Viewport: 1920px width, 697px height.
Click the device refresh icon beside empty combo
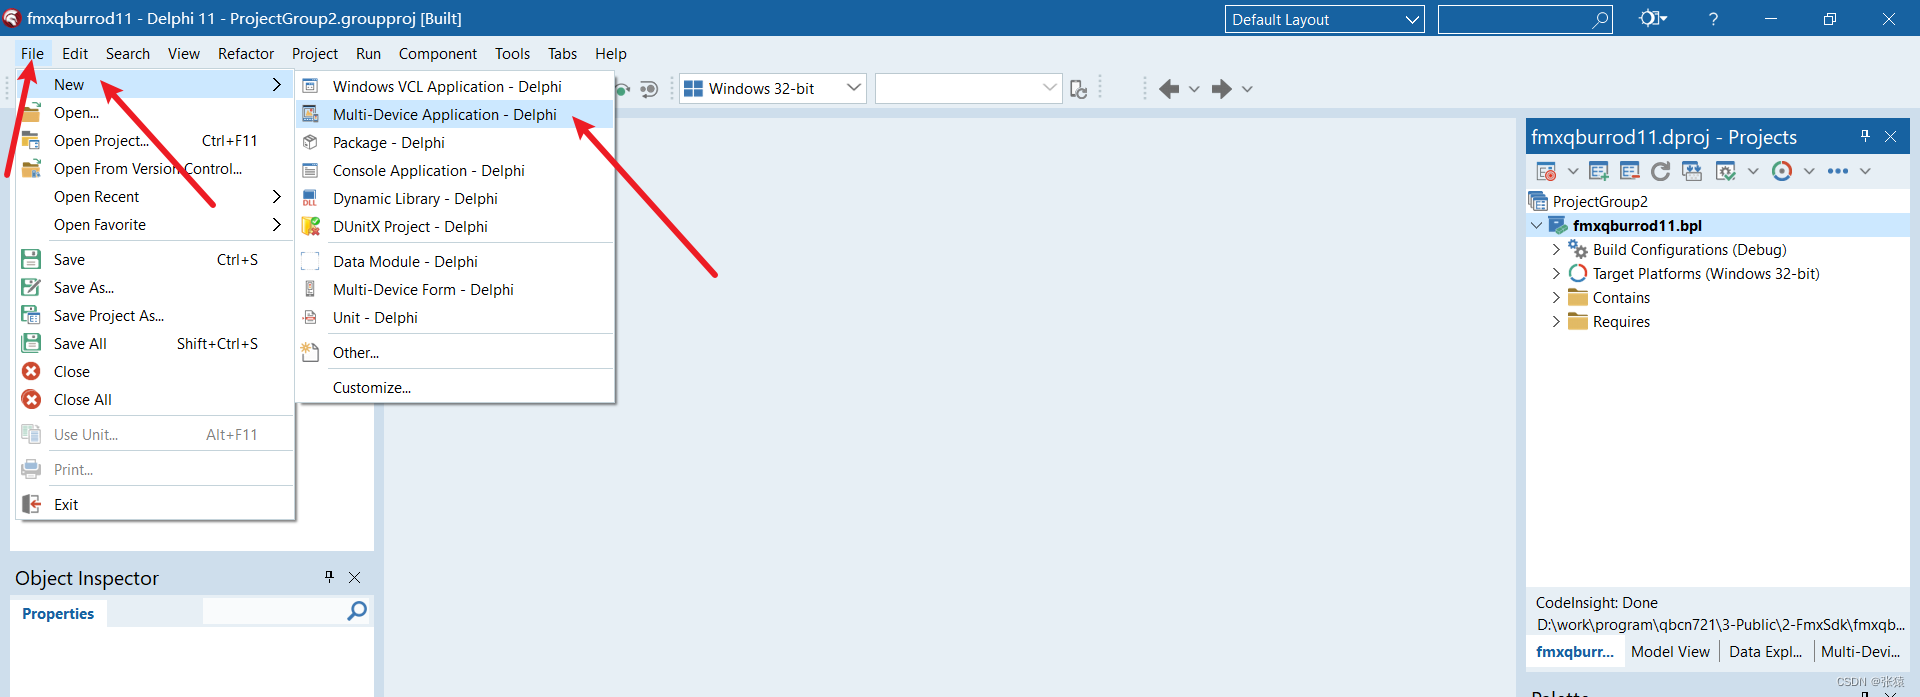tap(1078, 89)
